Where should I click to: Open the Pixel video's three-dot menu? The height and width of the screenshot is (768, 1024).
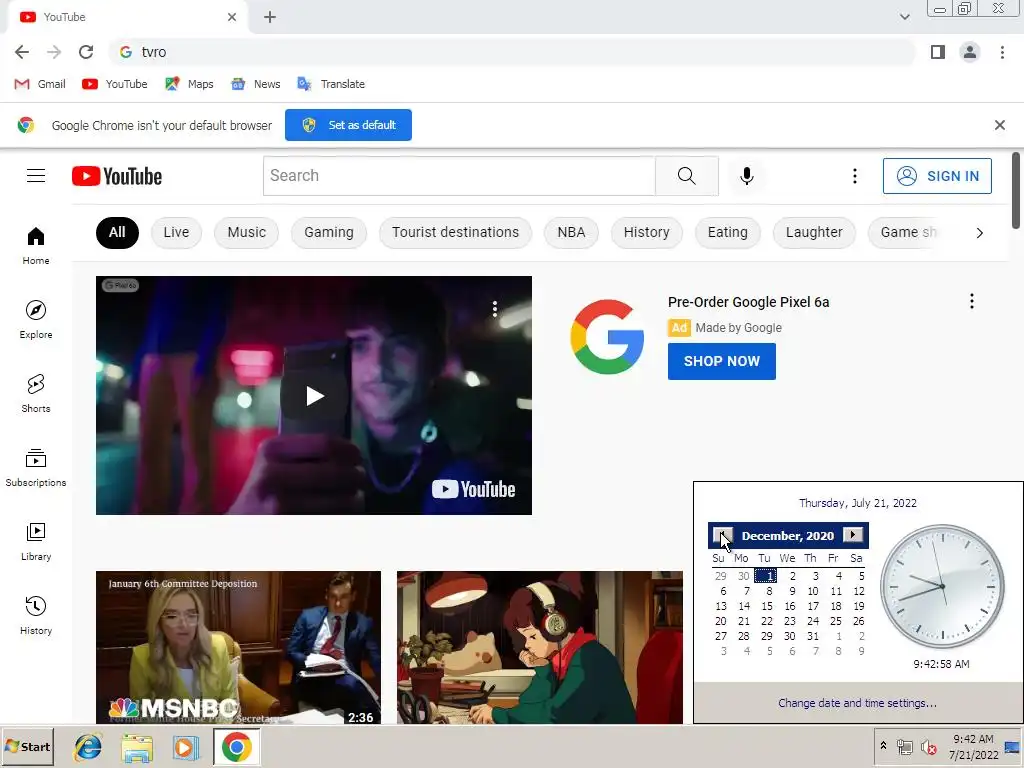click(495, 308)
